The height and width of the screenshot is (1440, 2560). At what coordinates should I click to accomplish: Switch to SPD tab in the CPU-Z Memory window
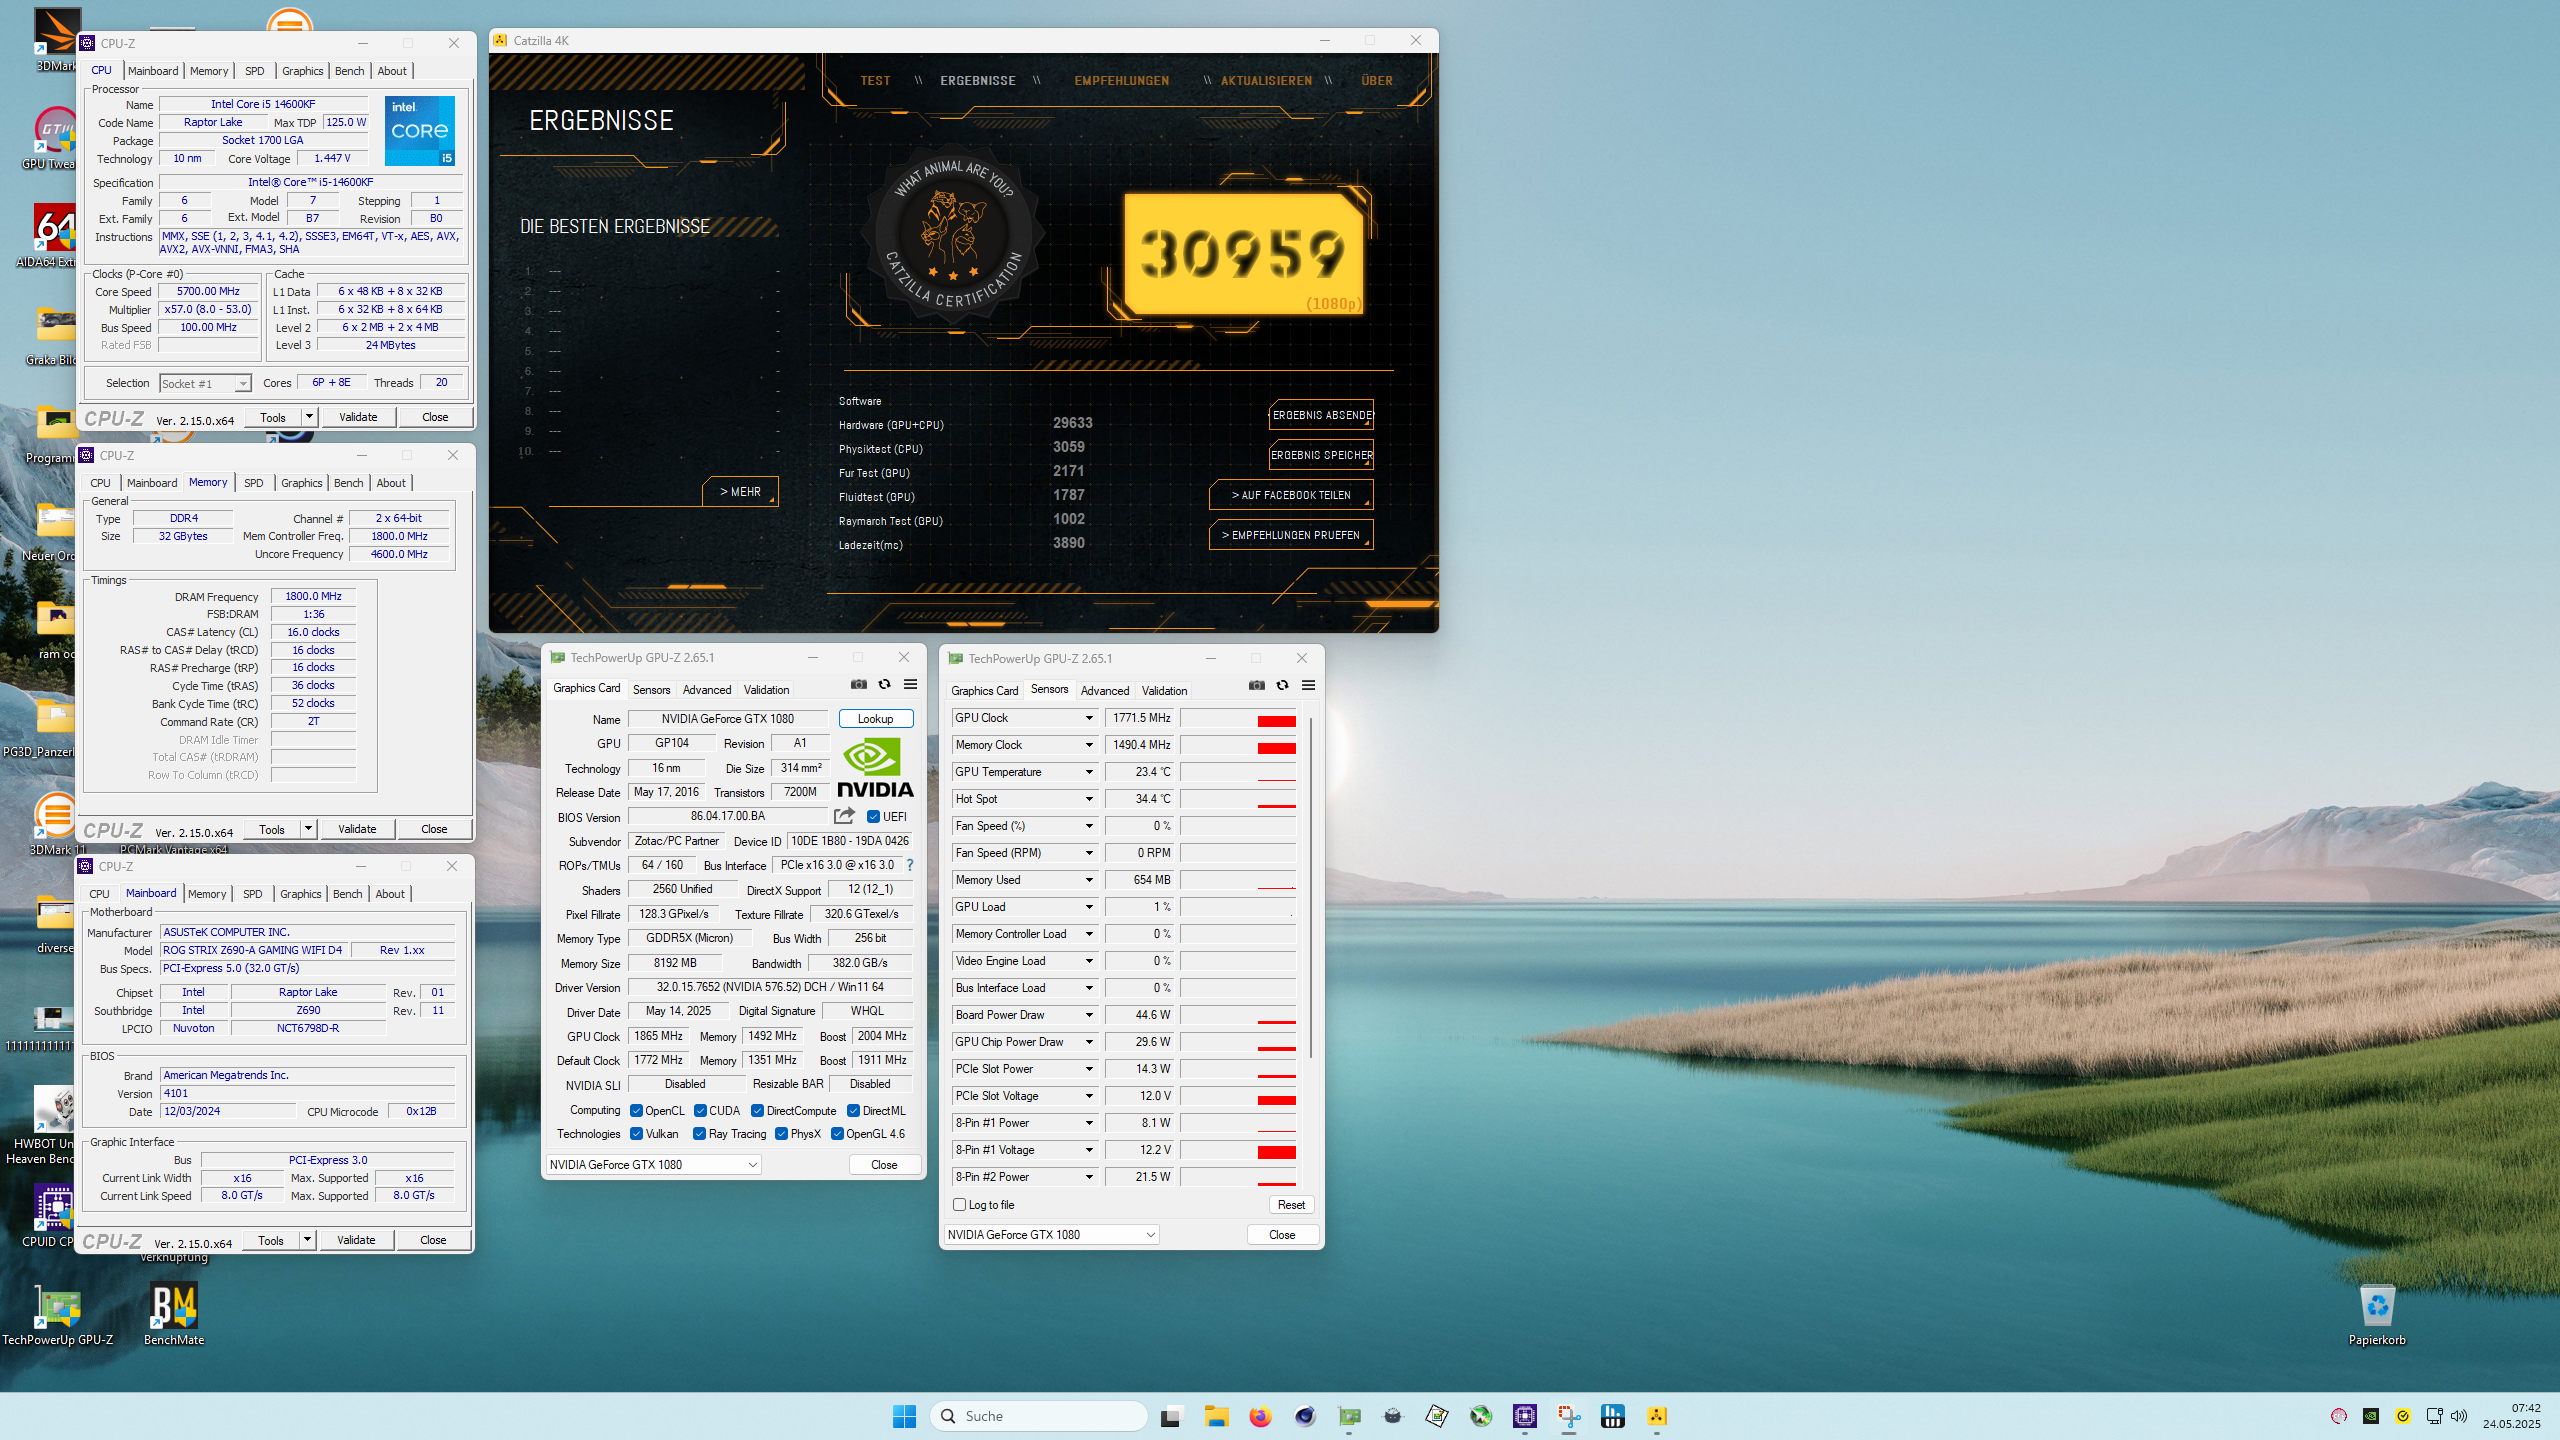click(254, 483)
